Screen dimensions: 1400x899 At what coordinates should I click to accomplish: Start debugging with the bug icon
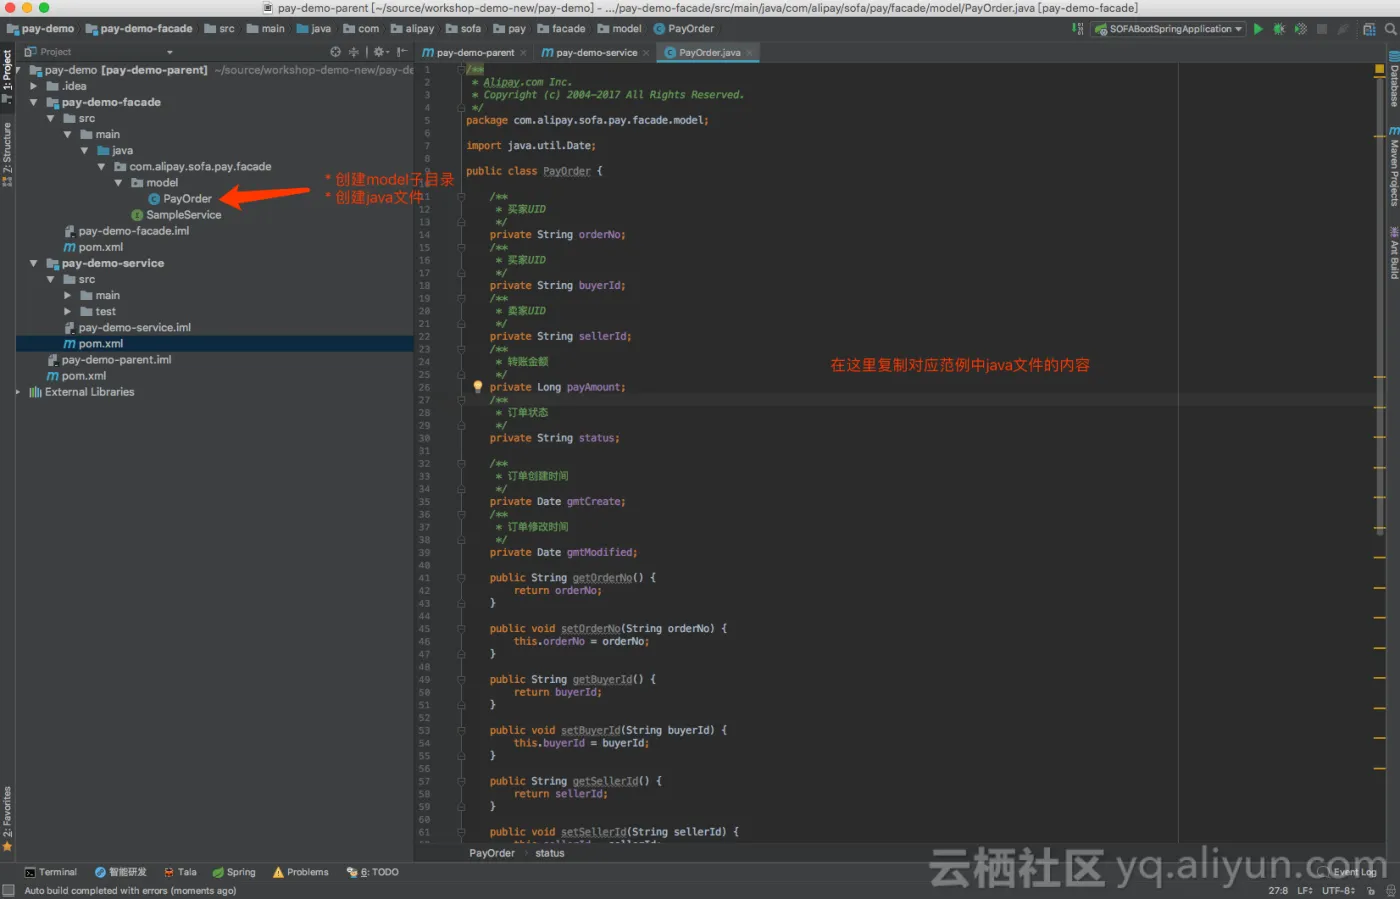(x=1279, y=29)
